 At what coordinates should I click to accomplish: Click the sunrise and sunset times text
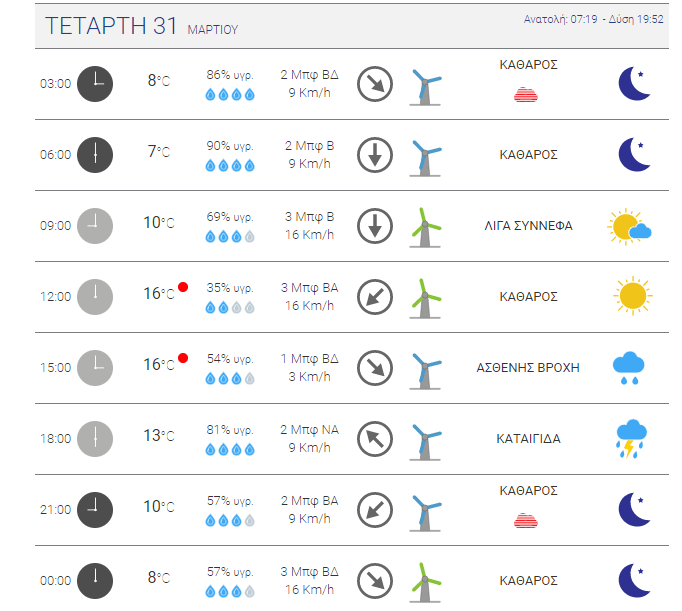click(593, 19)
